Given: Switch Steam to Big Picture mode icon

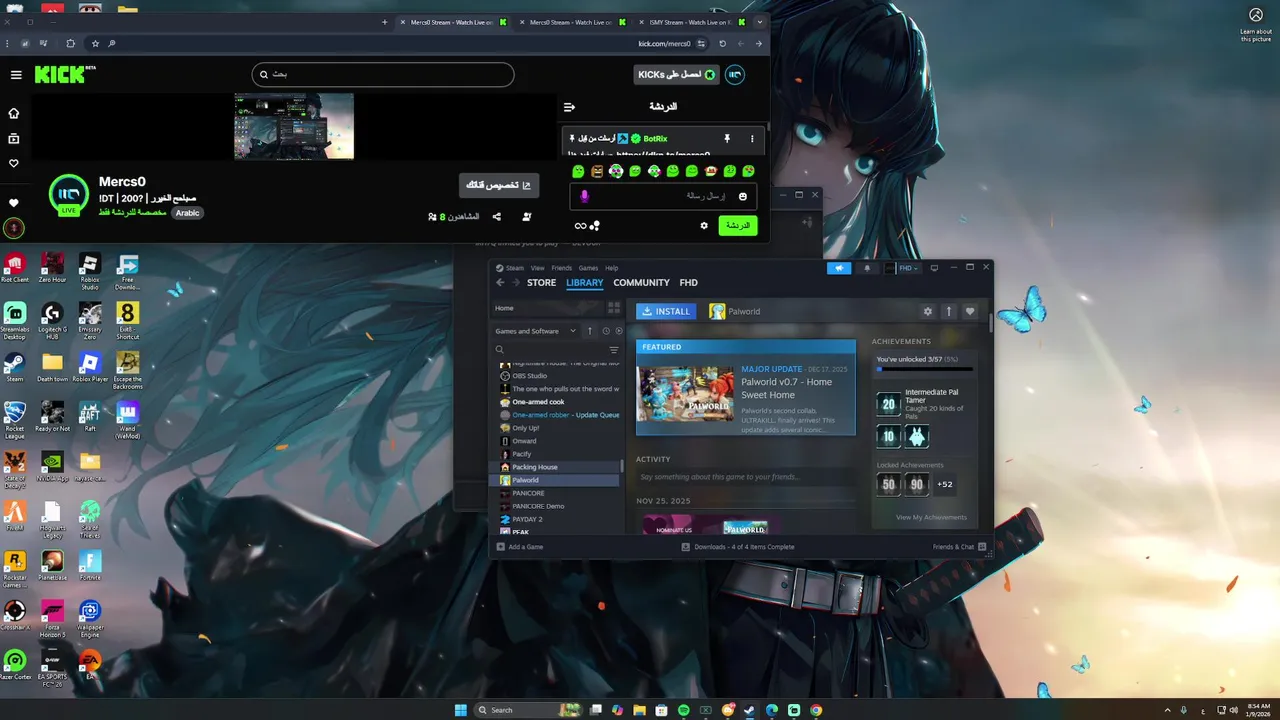Looking at the screenshot, I should coord(934,268).
